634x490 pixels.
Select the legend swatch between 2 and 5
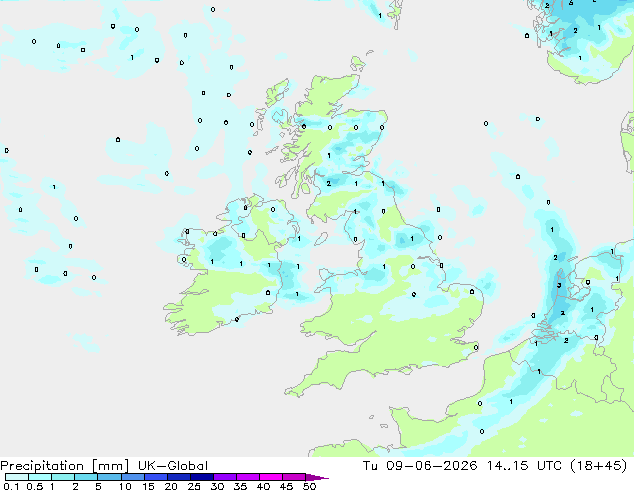pos(86,477)
